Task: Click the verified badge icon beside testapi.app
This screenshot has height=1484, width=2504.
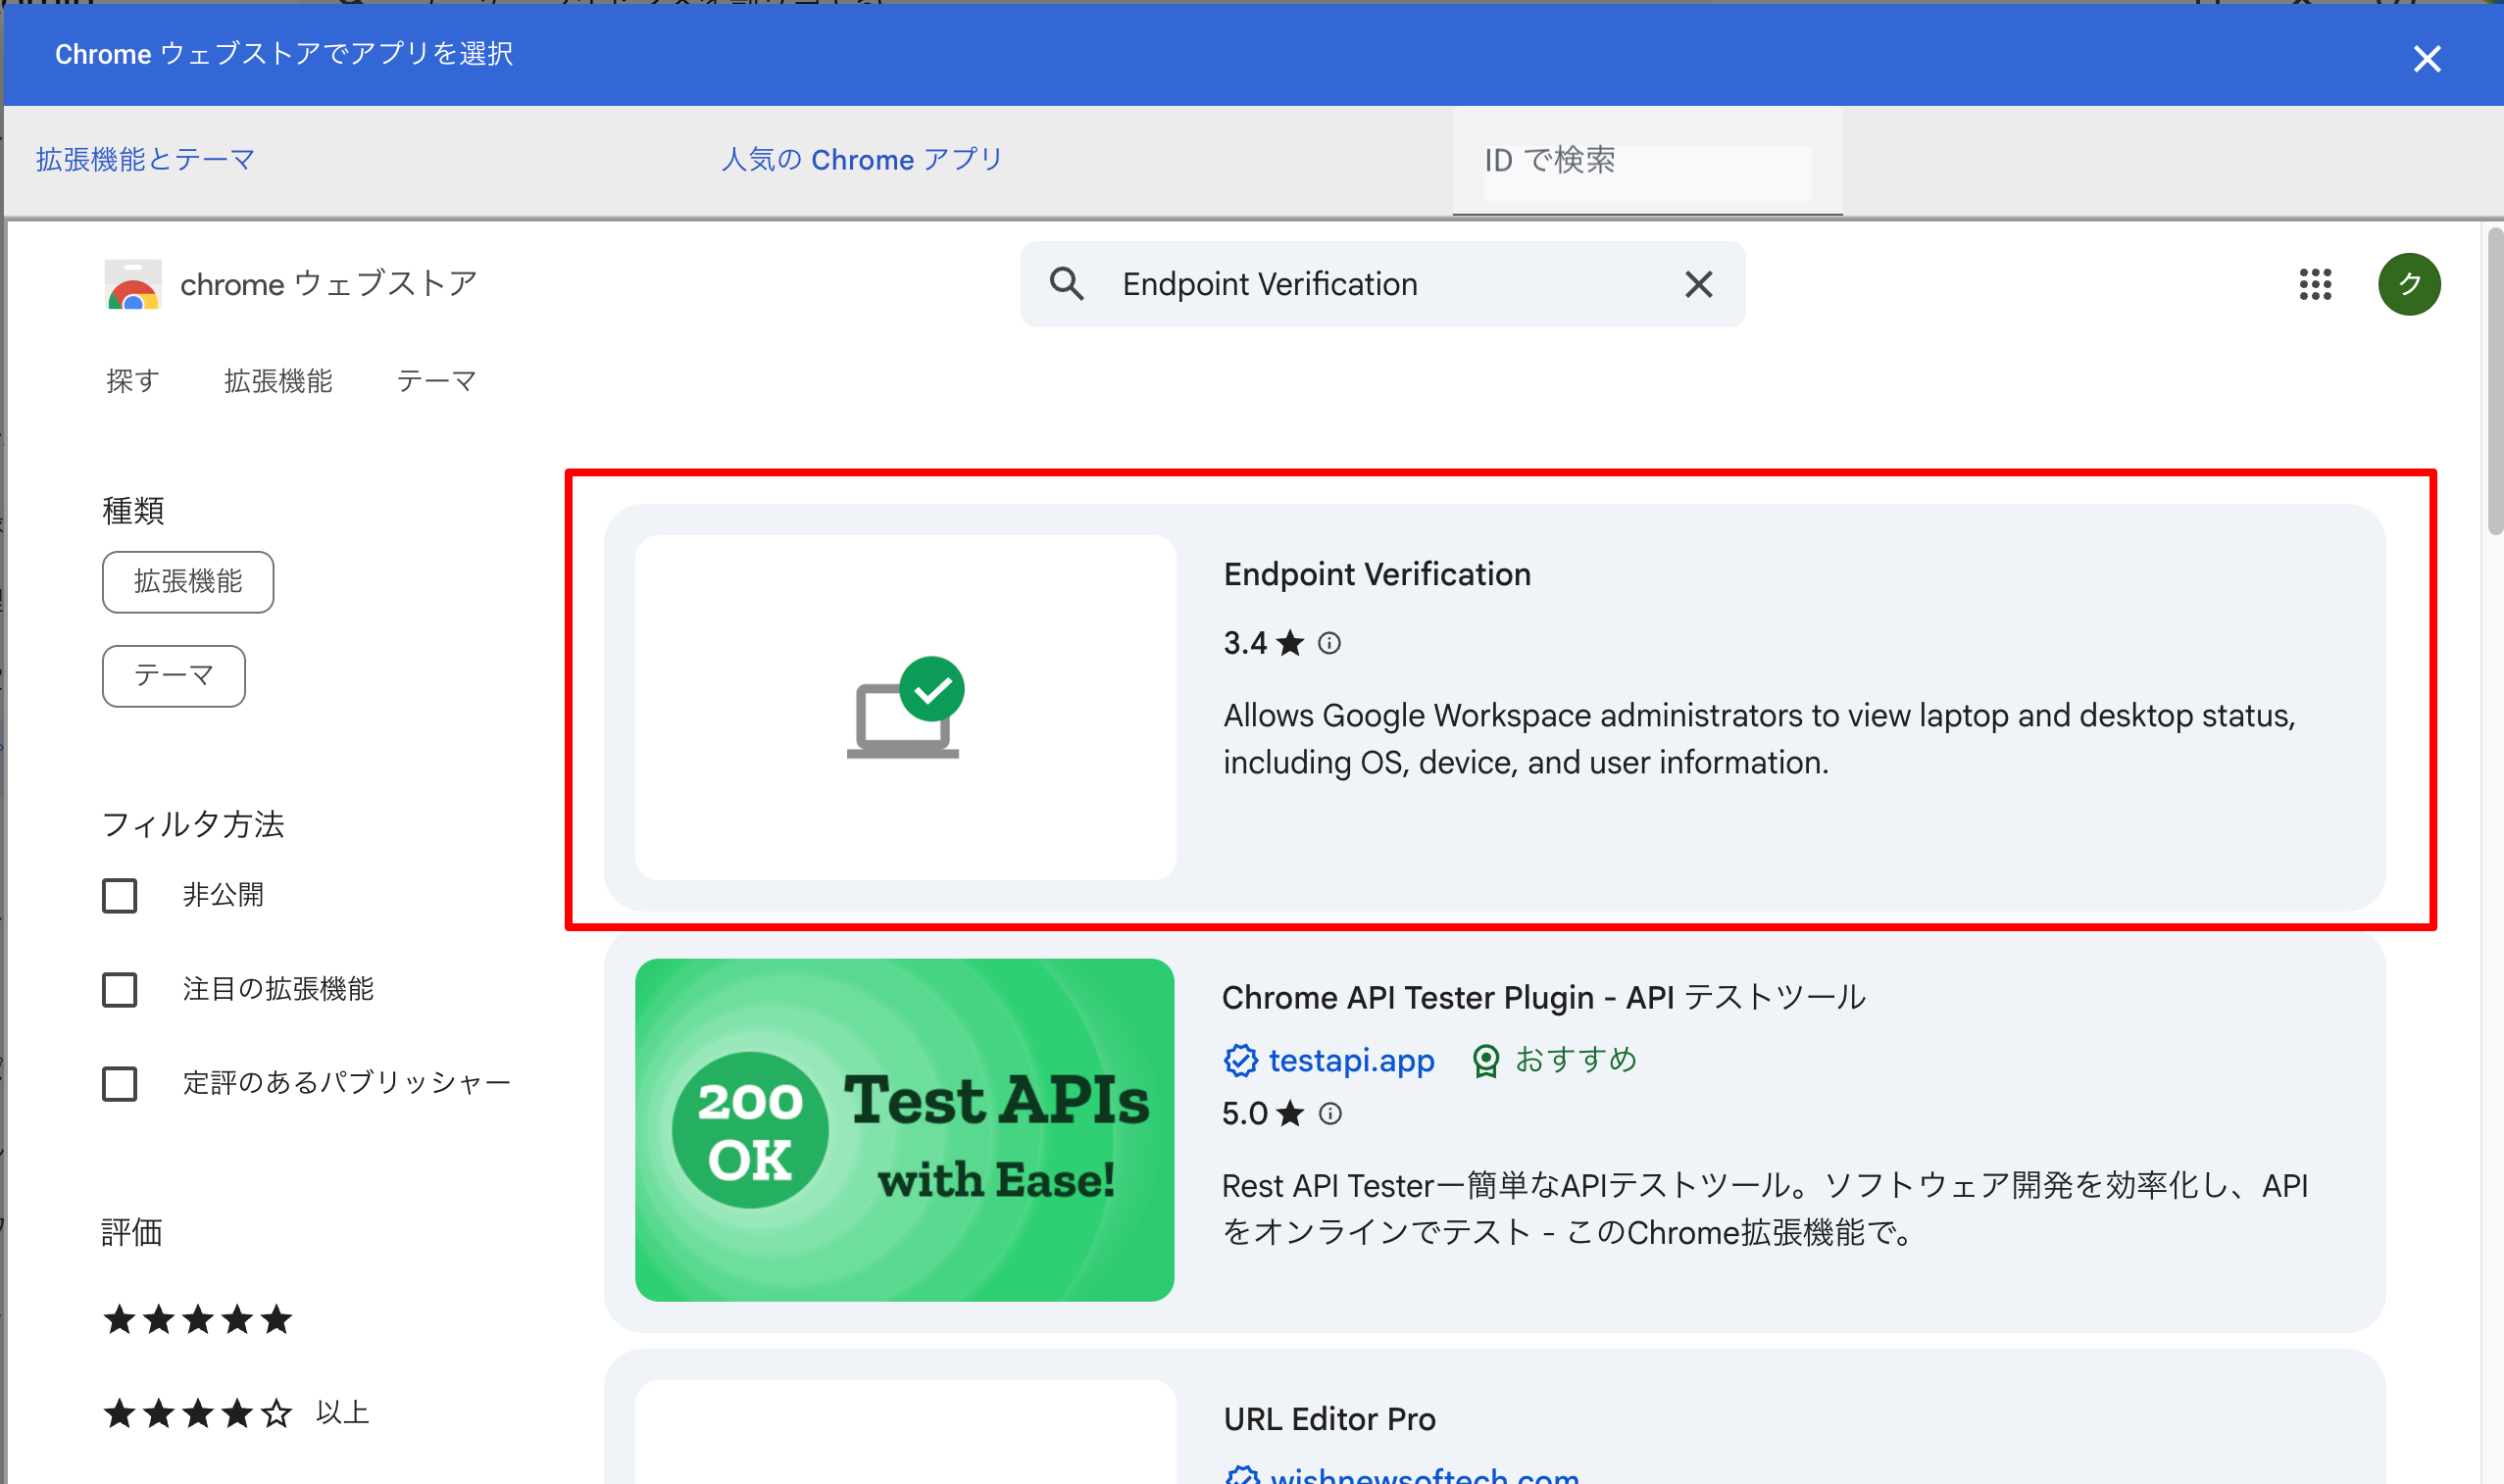Action: tap(1241, 1060)
